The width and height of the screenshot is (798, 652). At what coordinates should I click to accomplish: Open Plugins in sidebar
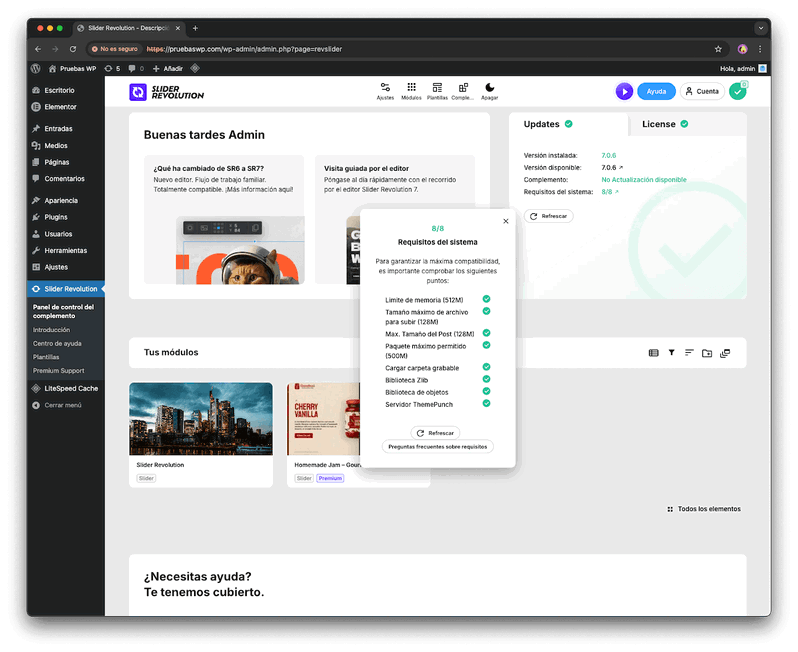click(55, 217)
